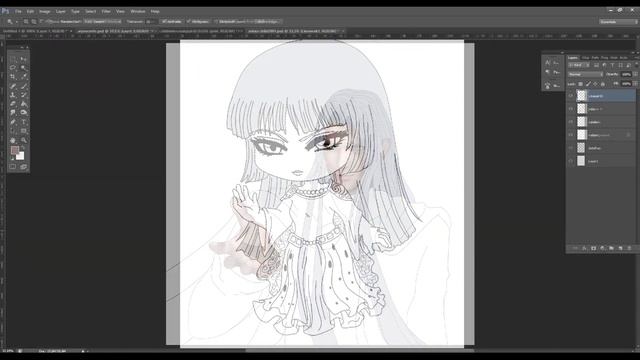This screenshot has height=360, width=640.
Task: Open the Sample Size dropdown
Action: coord(102,21)
